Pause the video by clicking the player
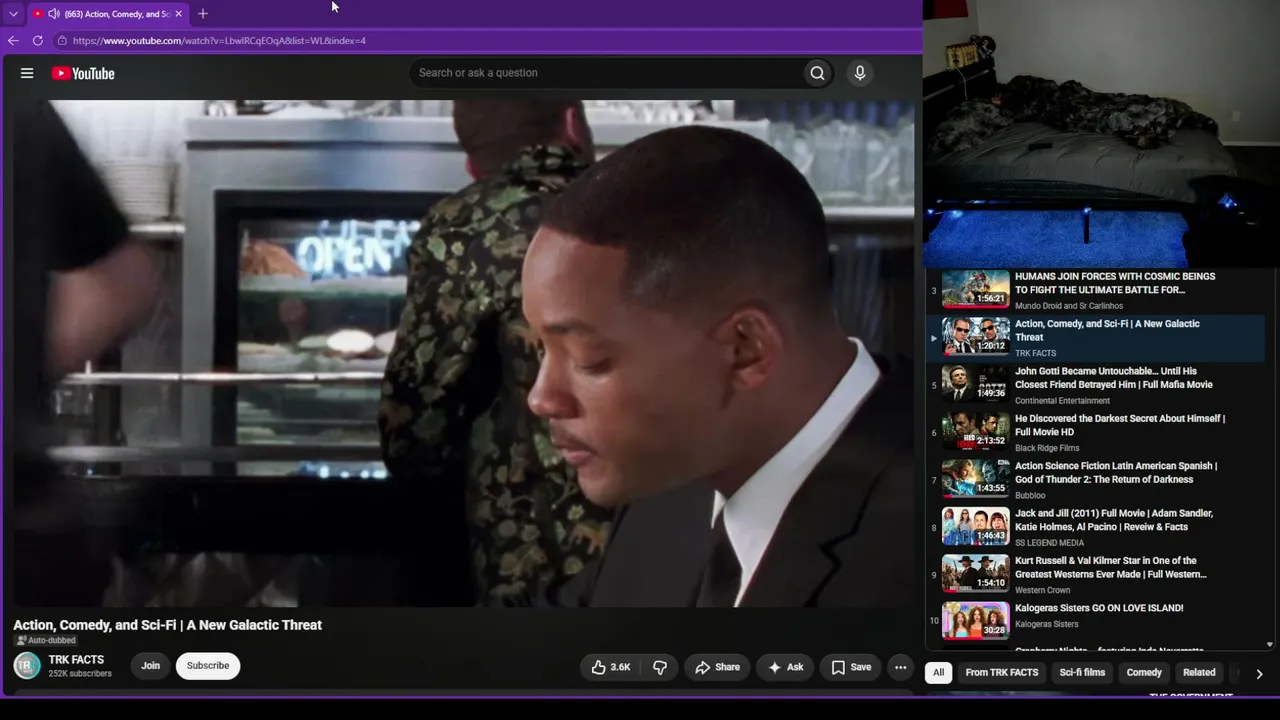Viewport: 1280px width, 720px height. [x=464, y=353]
